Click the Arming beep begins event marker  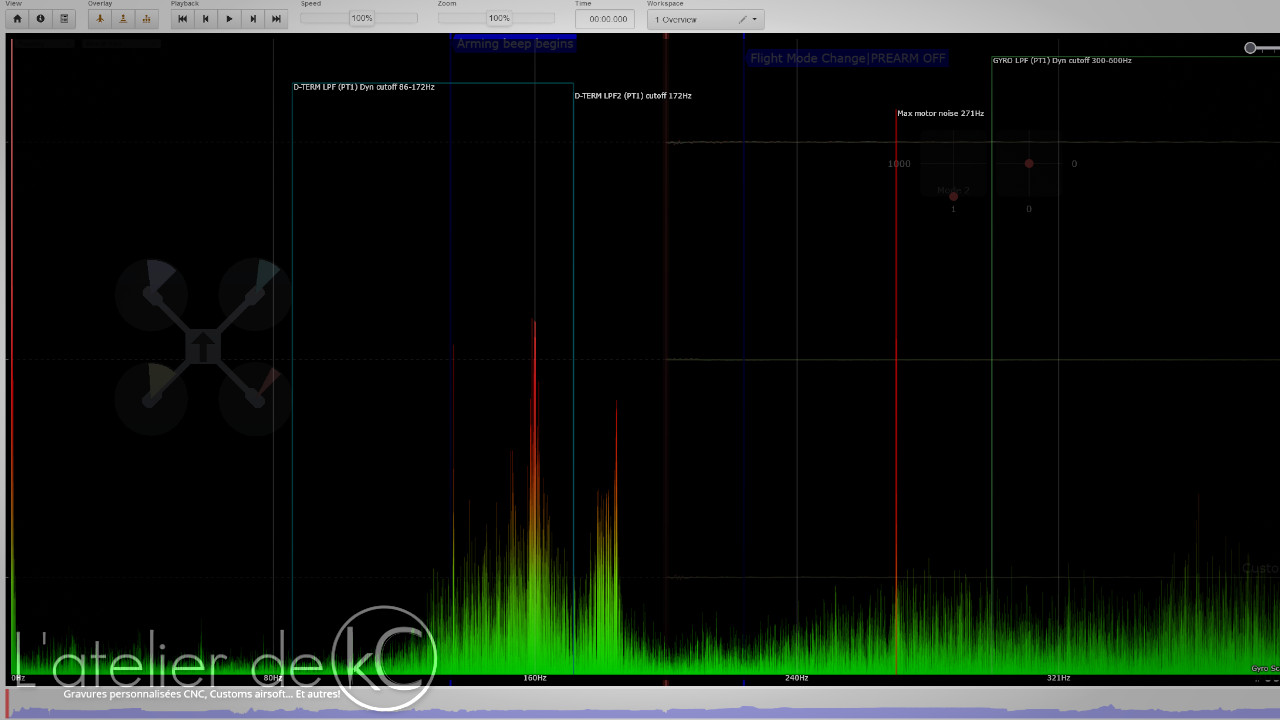pyautogui.click(x=515, y=44)
